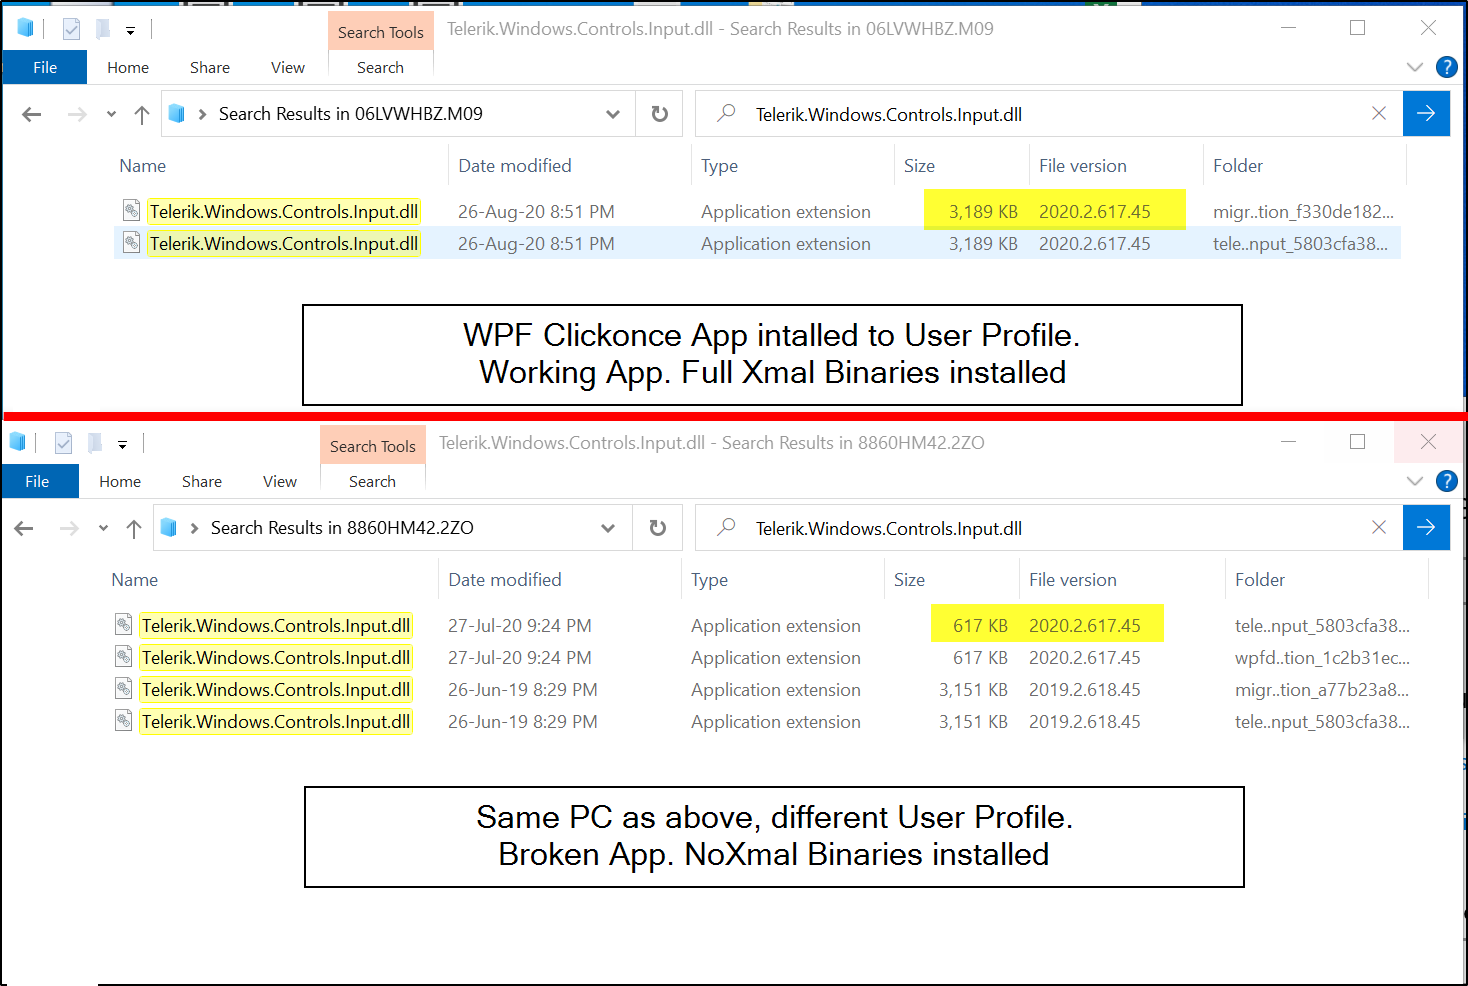Refresh search results in 8860HM42.2ZO window

coord(658,528)
